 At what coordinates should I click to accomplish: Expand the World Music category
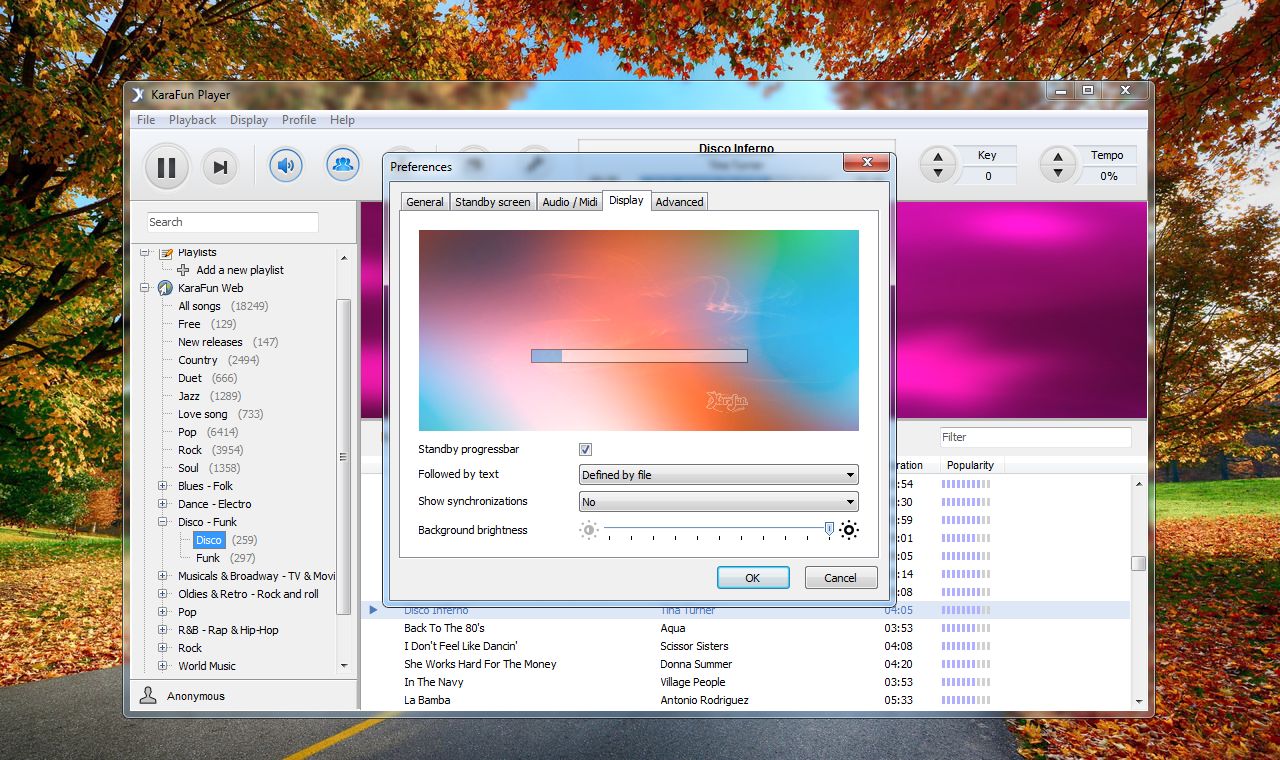tap(163, 666)
